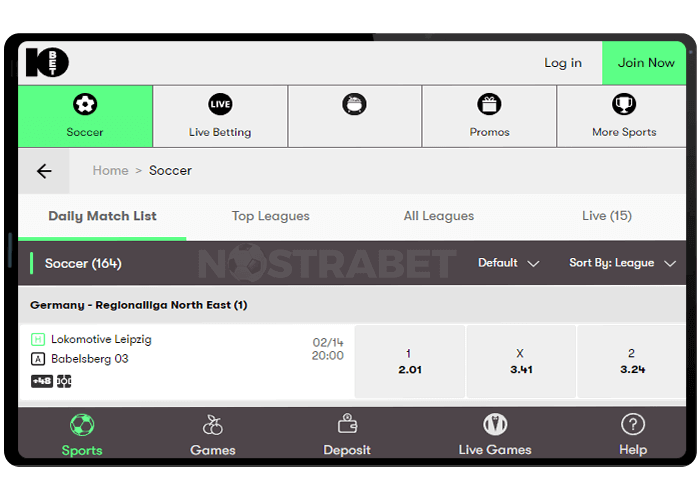
Task: Click the 10Bet logo
Action: point(47,62)
